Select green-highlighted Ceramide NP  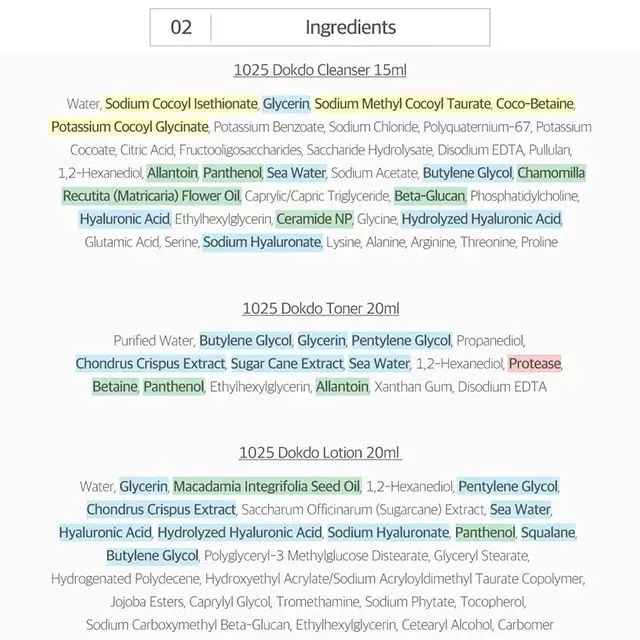point(313,219)
